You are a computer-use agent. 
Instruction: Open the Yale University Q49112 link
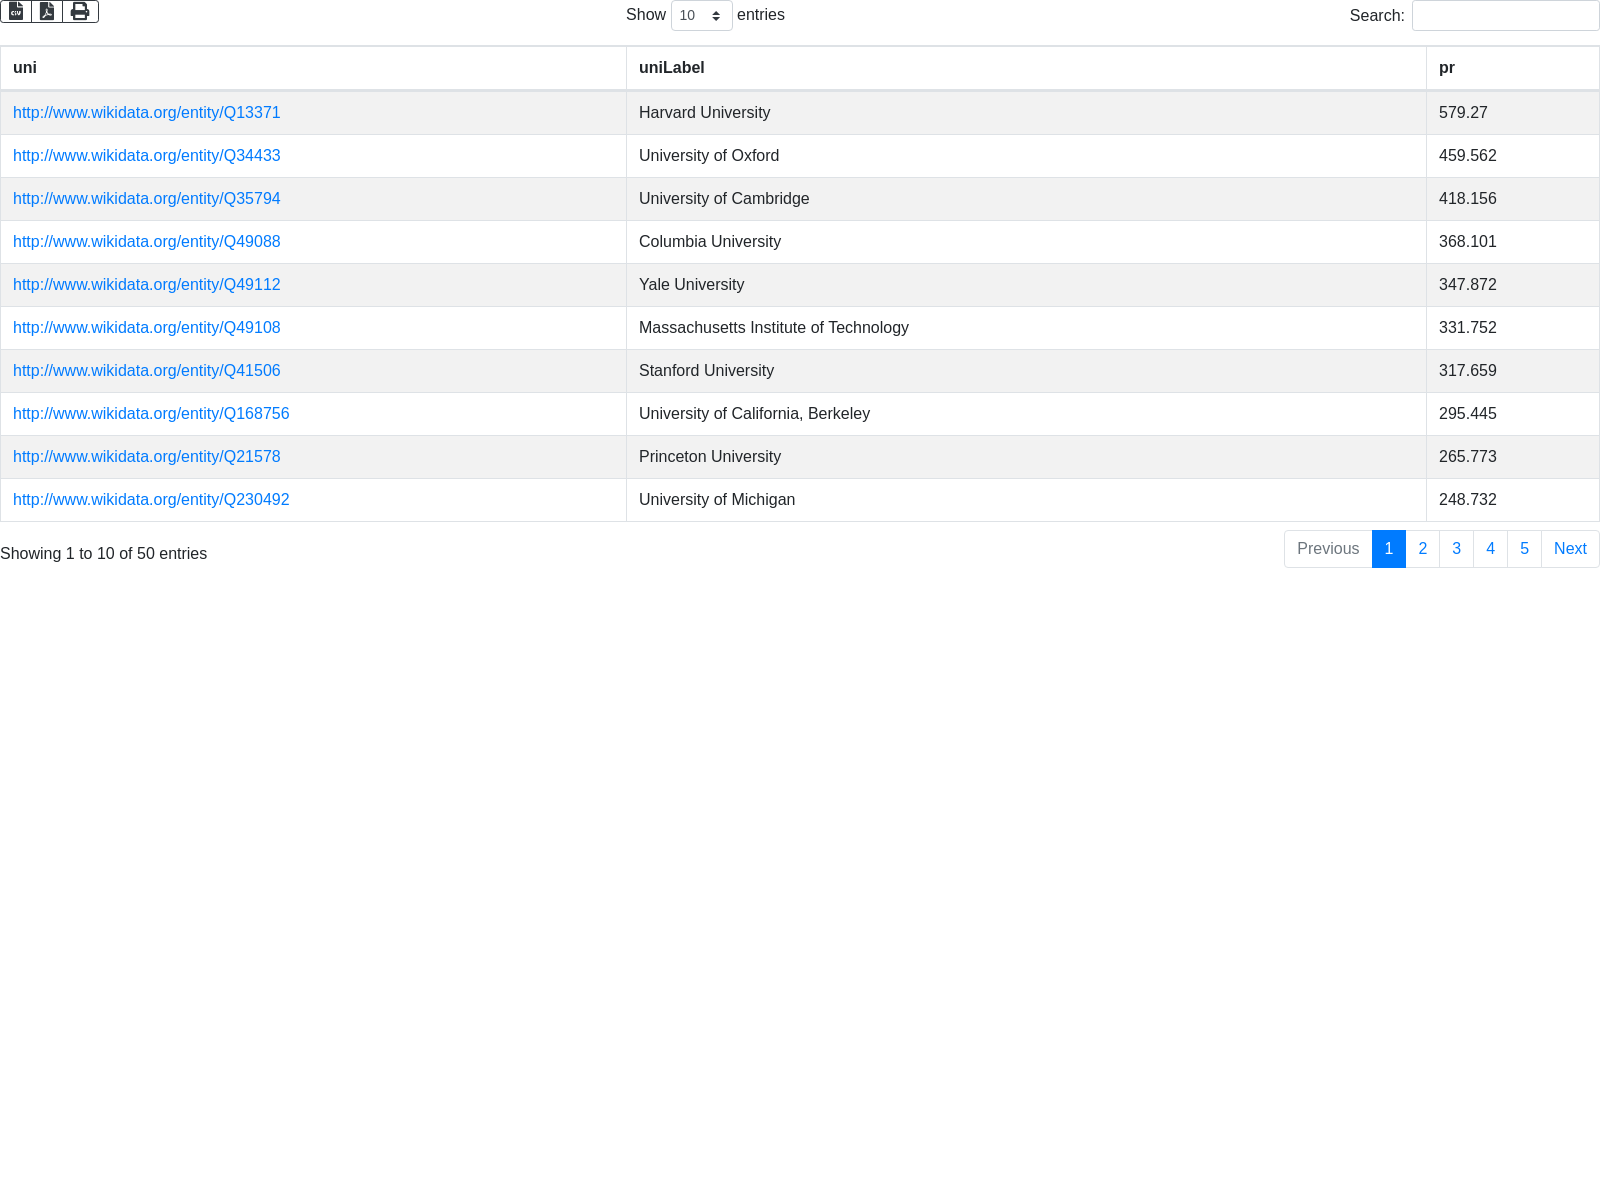[x=146, y=285]
